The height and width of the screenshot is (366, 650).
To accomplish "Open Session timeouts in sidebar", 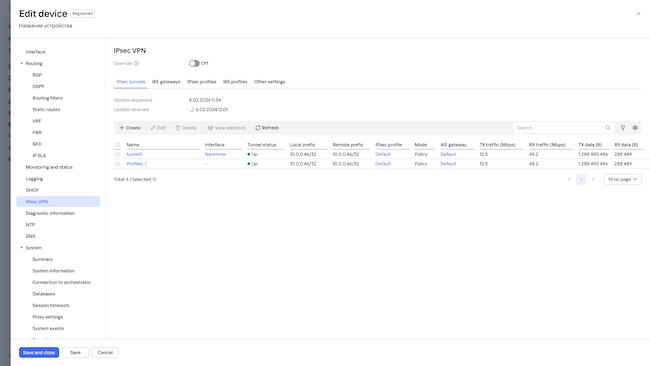I will [x=51, y=305].
